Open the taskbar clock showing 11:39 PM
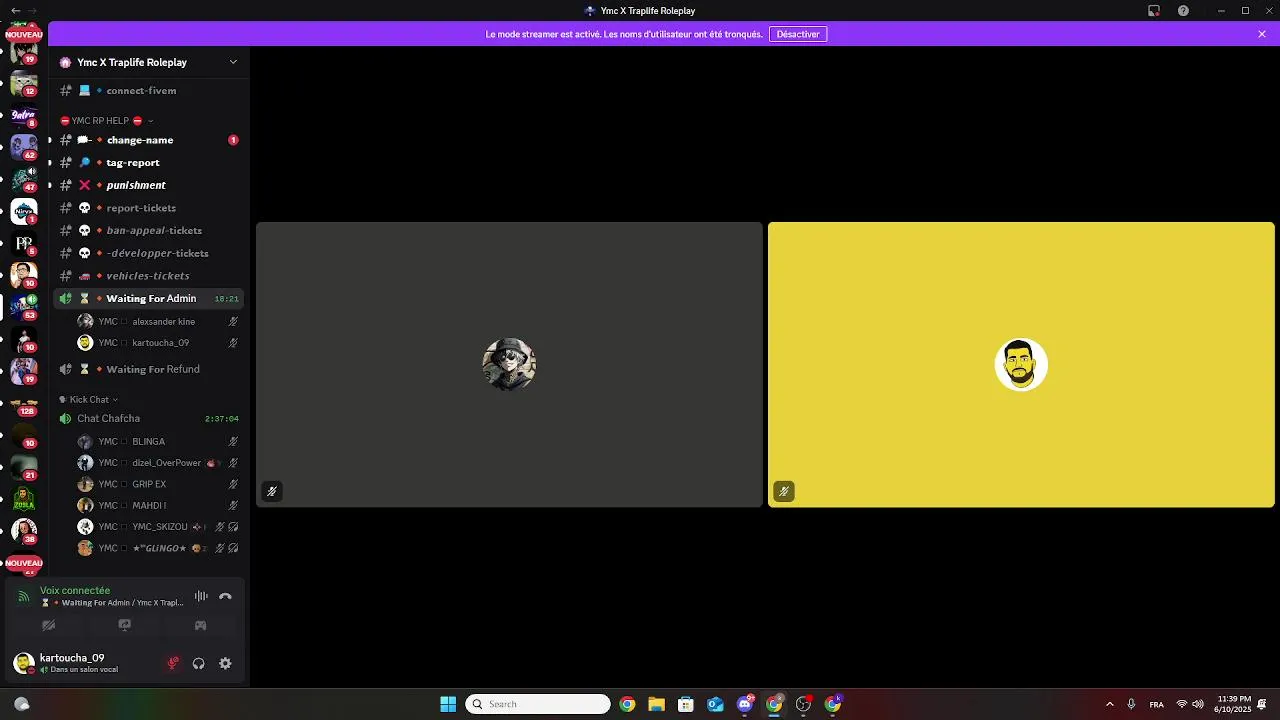Image resolution: width=1280 pixels, height=720 pixels. point(1235,704)
